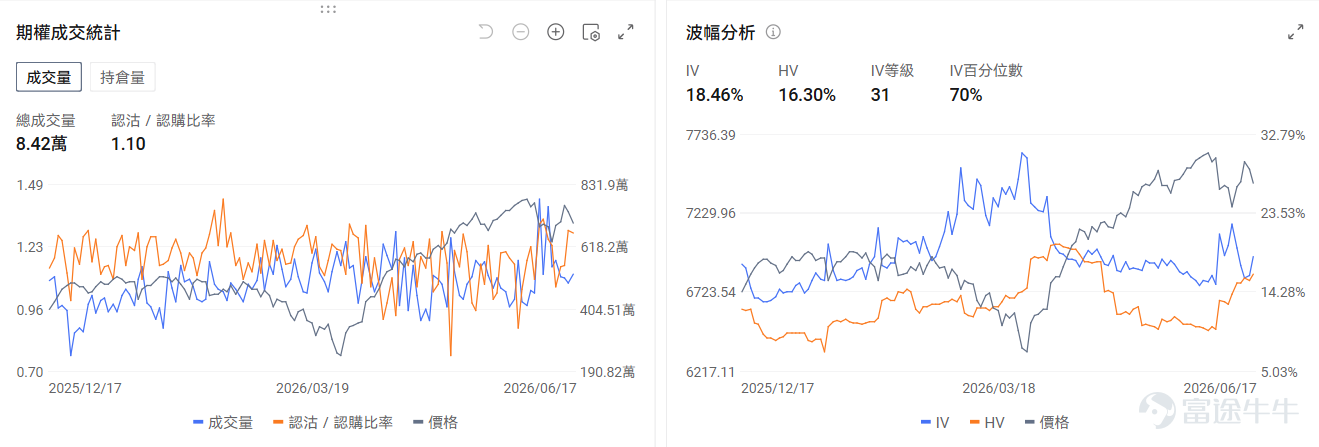Click the 404.51萬 volume axis label
Screen dimensions: 1319x447
[608, 310]
